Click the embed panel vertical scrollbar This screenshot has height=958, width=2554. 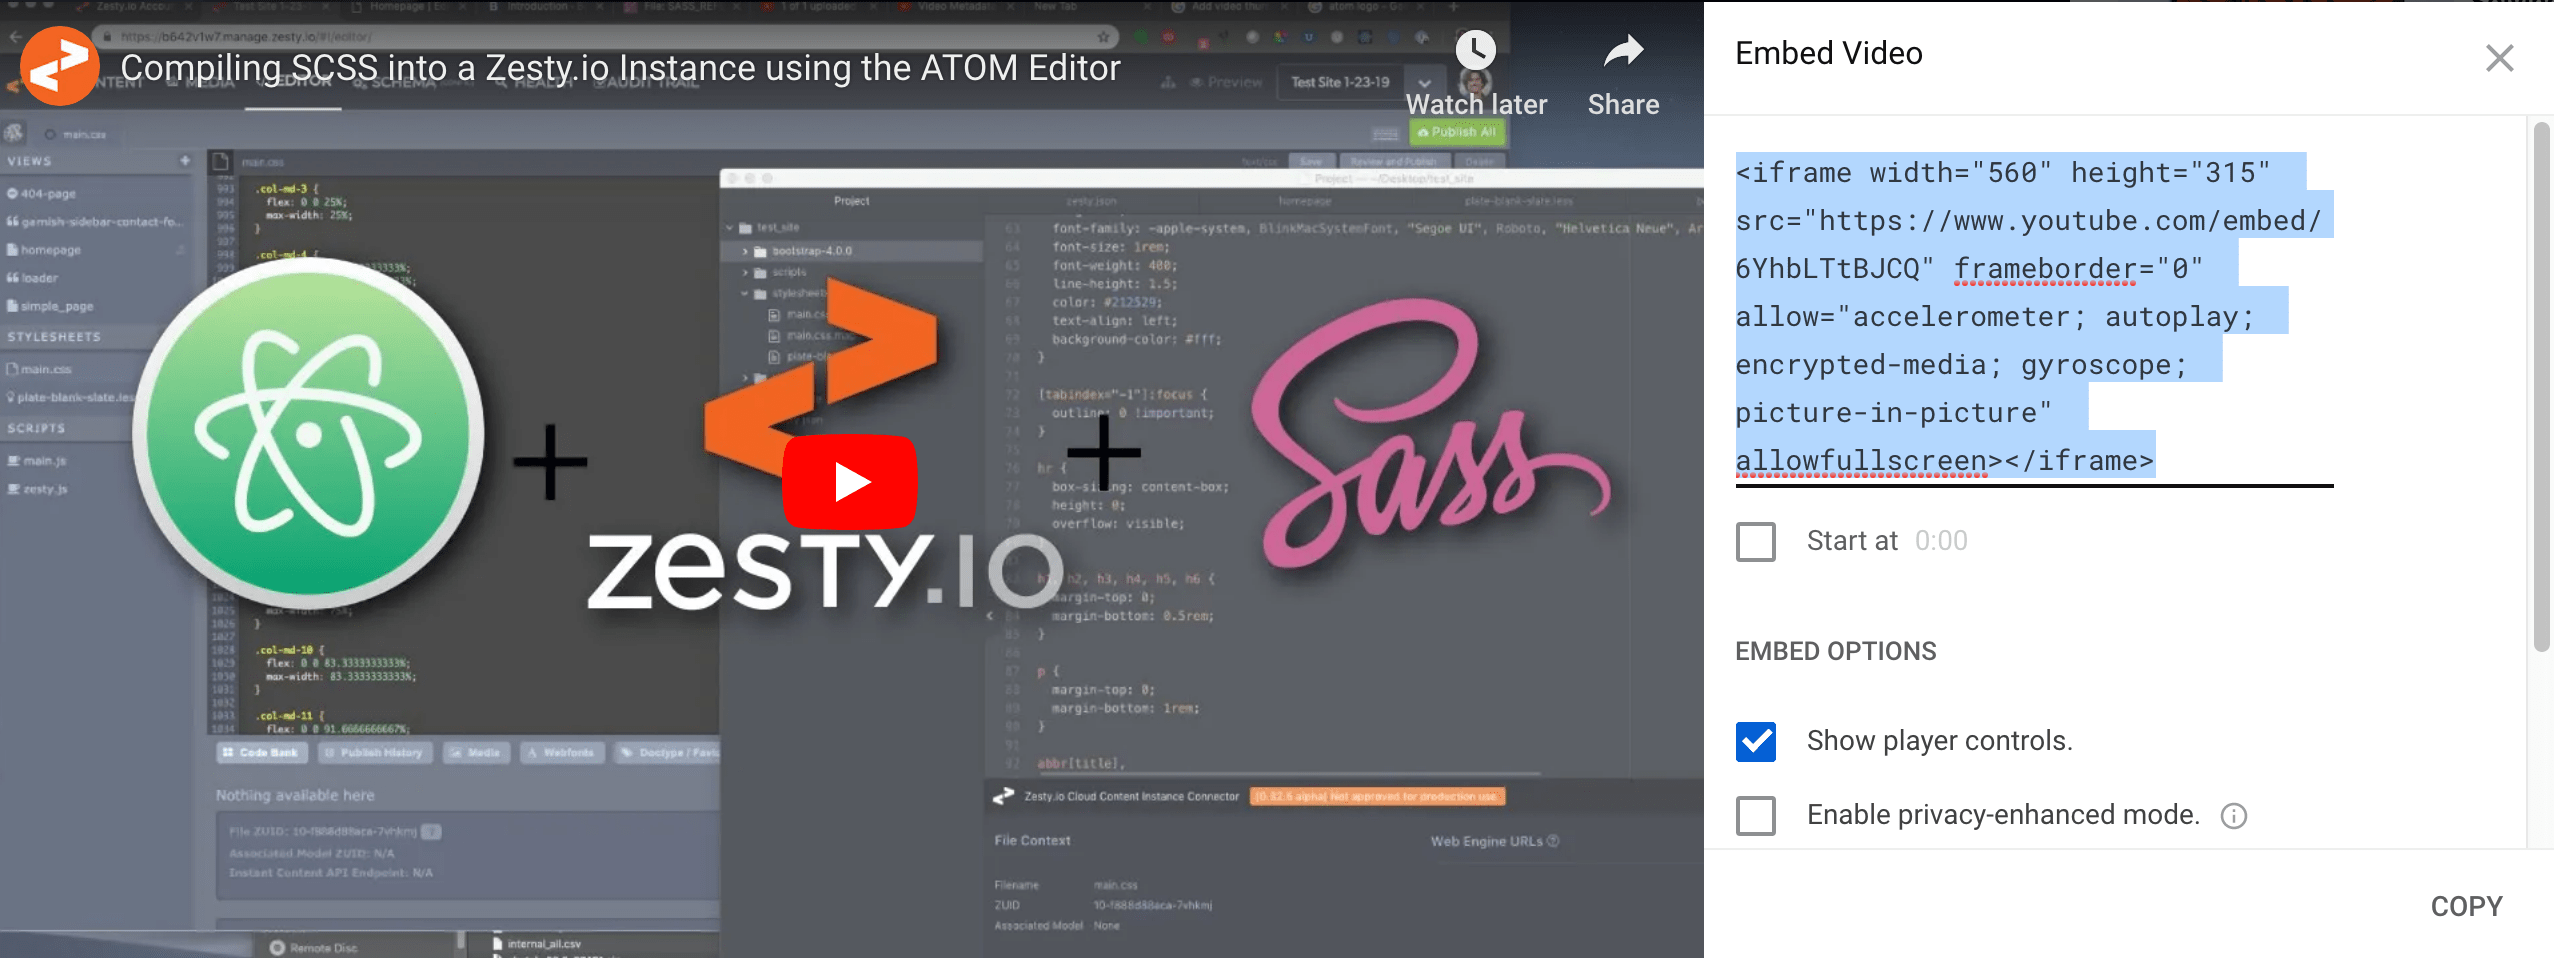coord(2542,387)
